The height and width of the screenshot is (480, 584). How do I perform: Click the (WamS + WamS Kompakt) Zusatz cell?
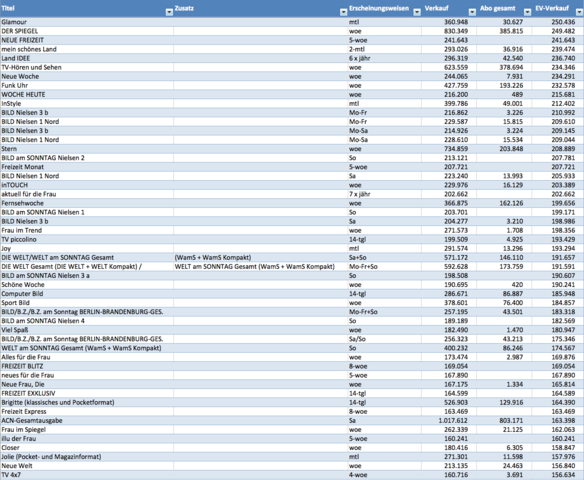click(x=260, y=258)
